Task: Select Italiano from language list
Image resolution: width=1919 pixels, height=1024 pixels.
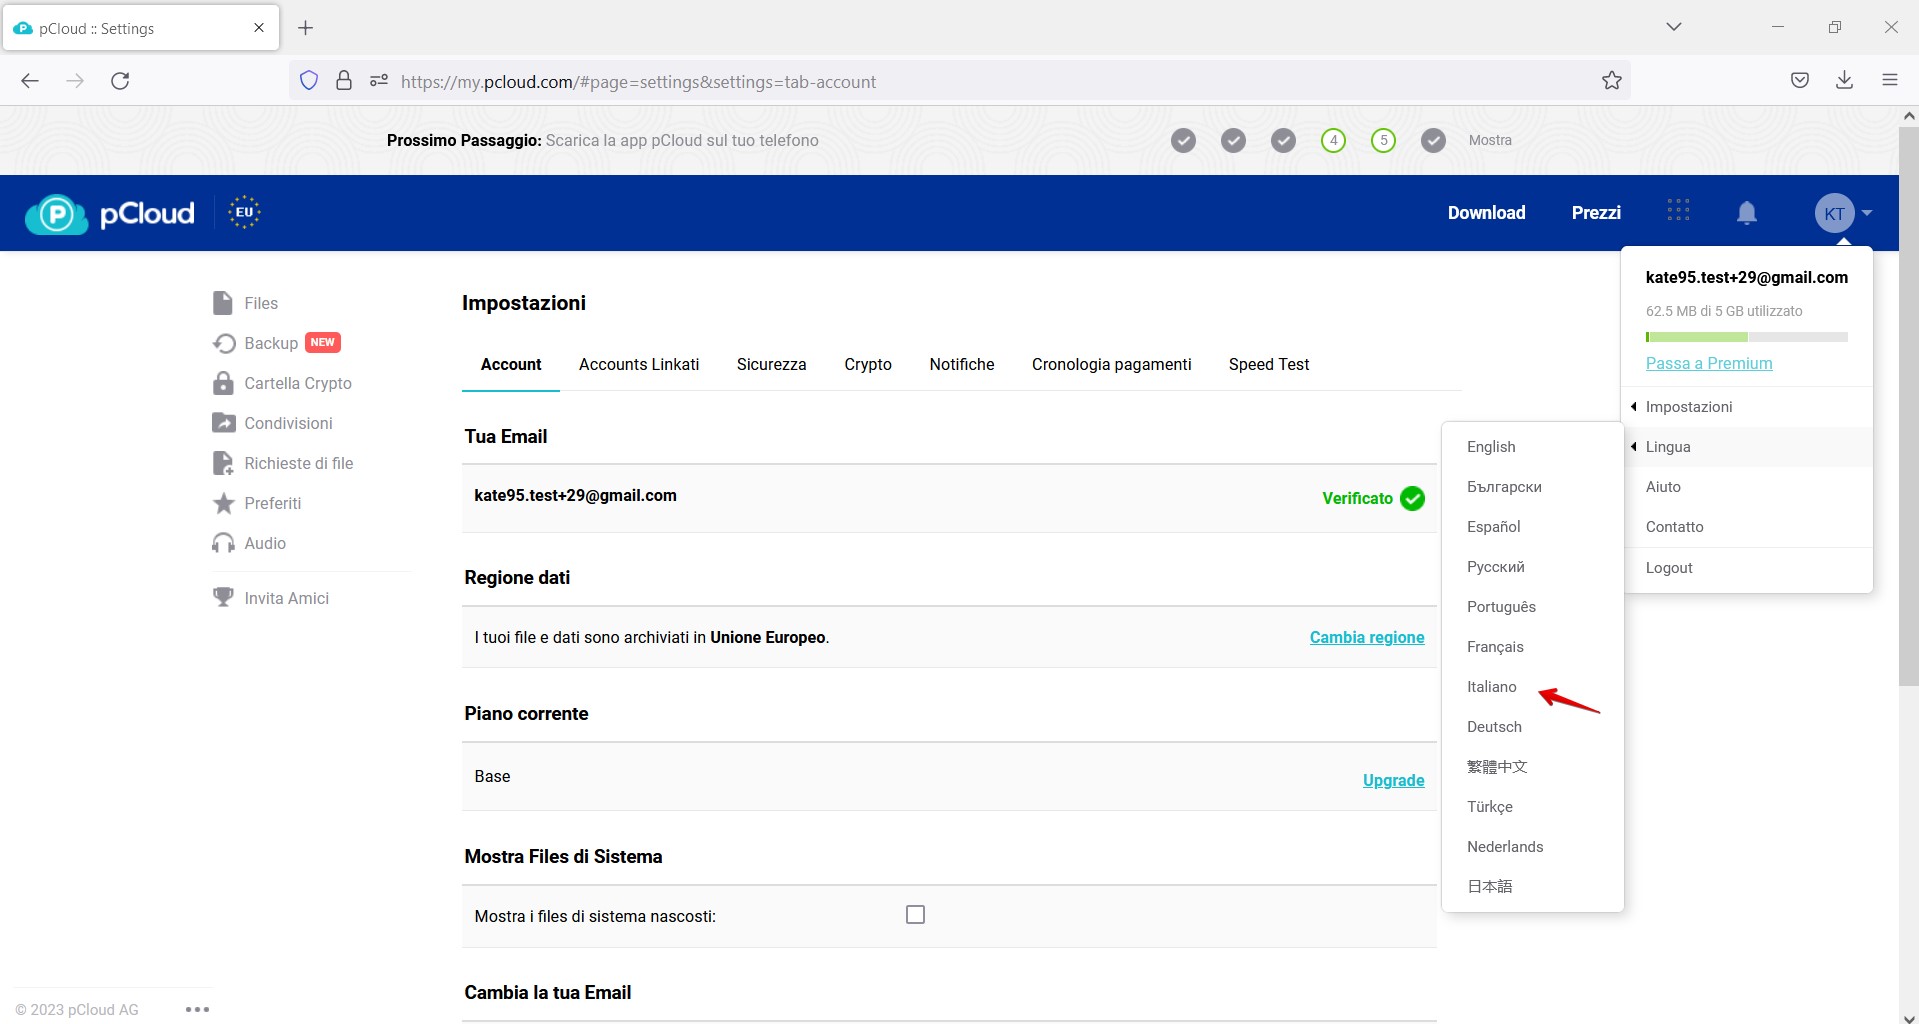Action: point(1491,687)
